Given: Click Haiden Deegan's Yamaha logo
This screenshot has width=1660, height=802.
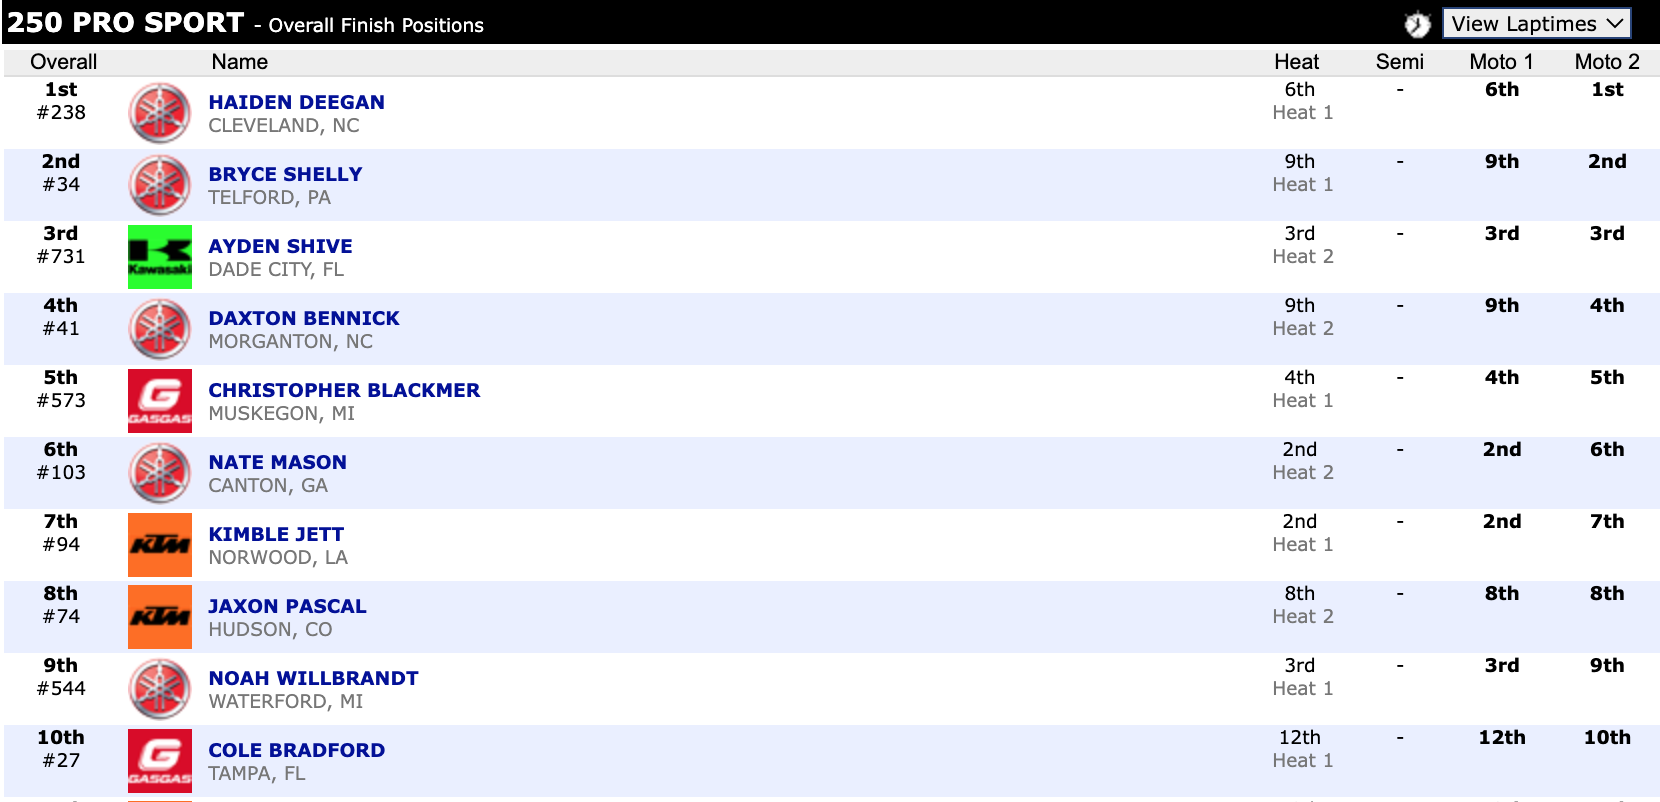Looking at the screenshot, I should (x=160, y=113).
